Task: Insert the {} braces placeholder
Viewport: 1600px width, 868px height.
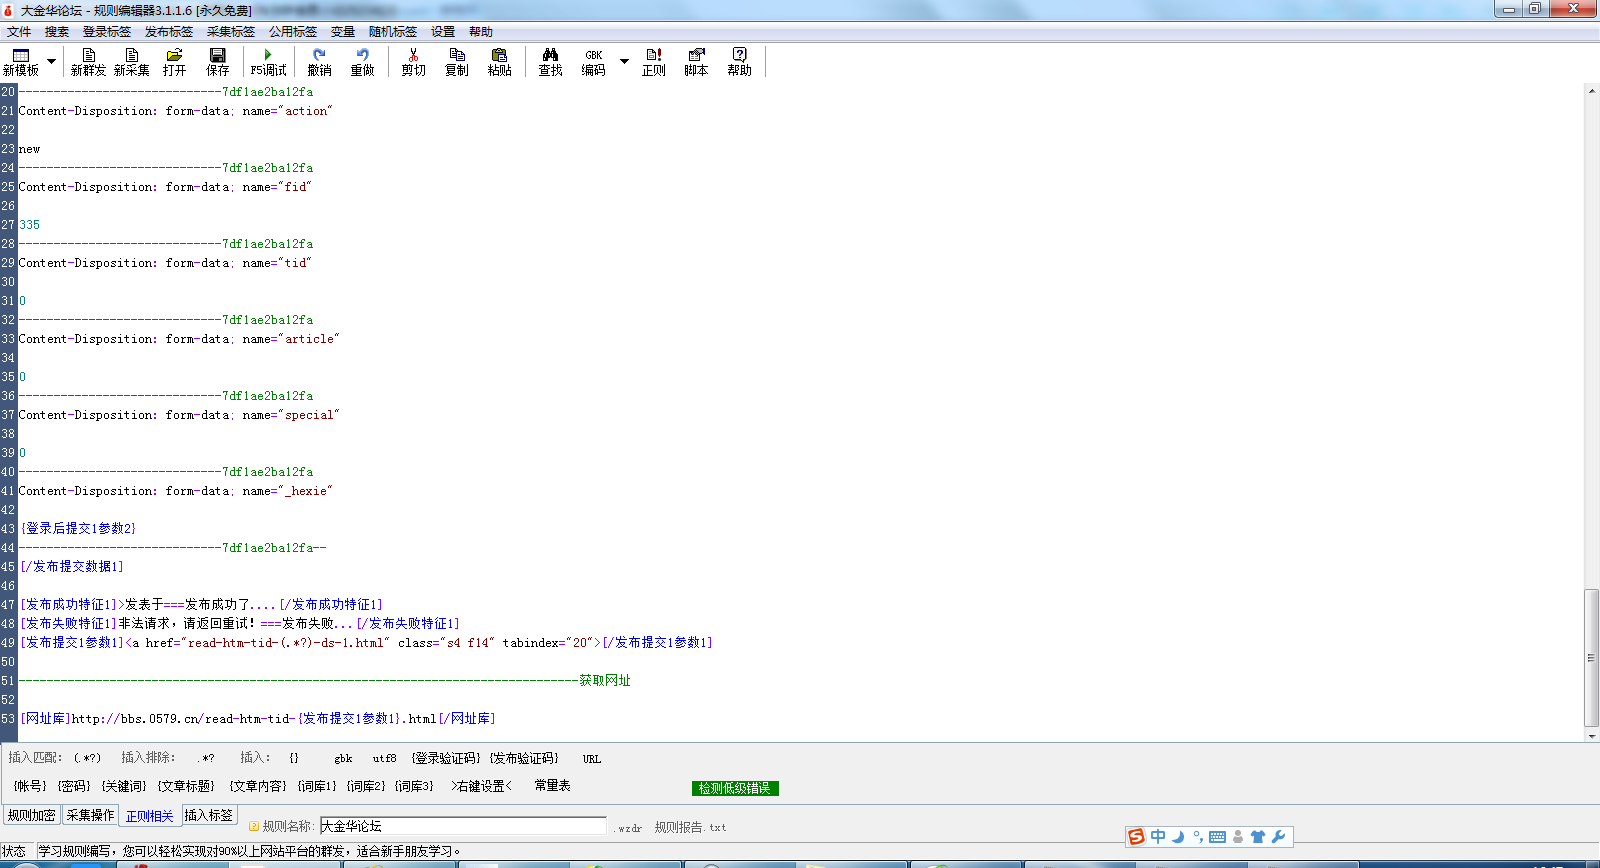Action: pyautogui.click(x=294, y=758)
